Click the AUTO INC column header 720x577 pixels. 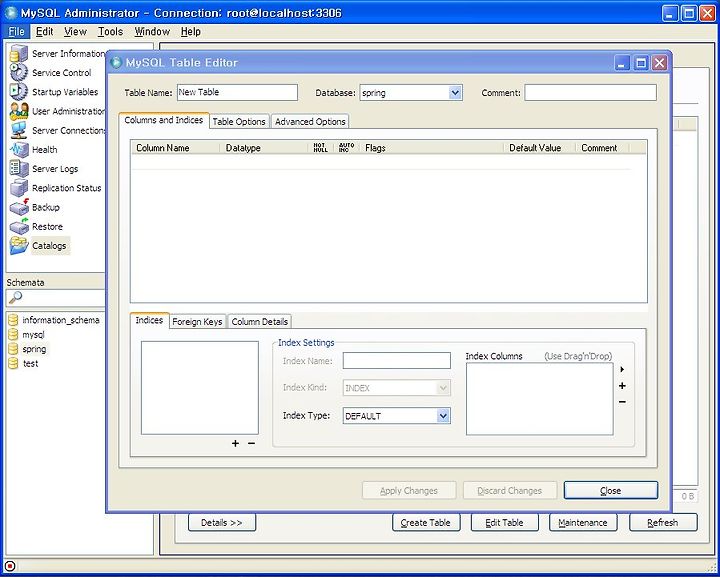click(347, 148)
